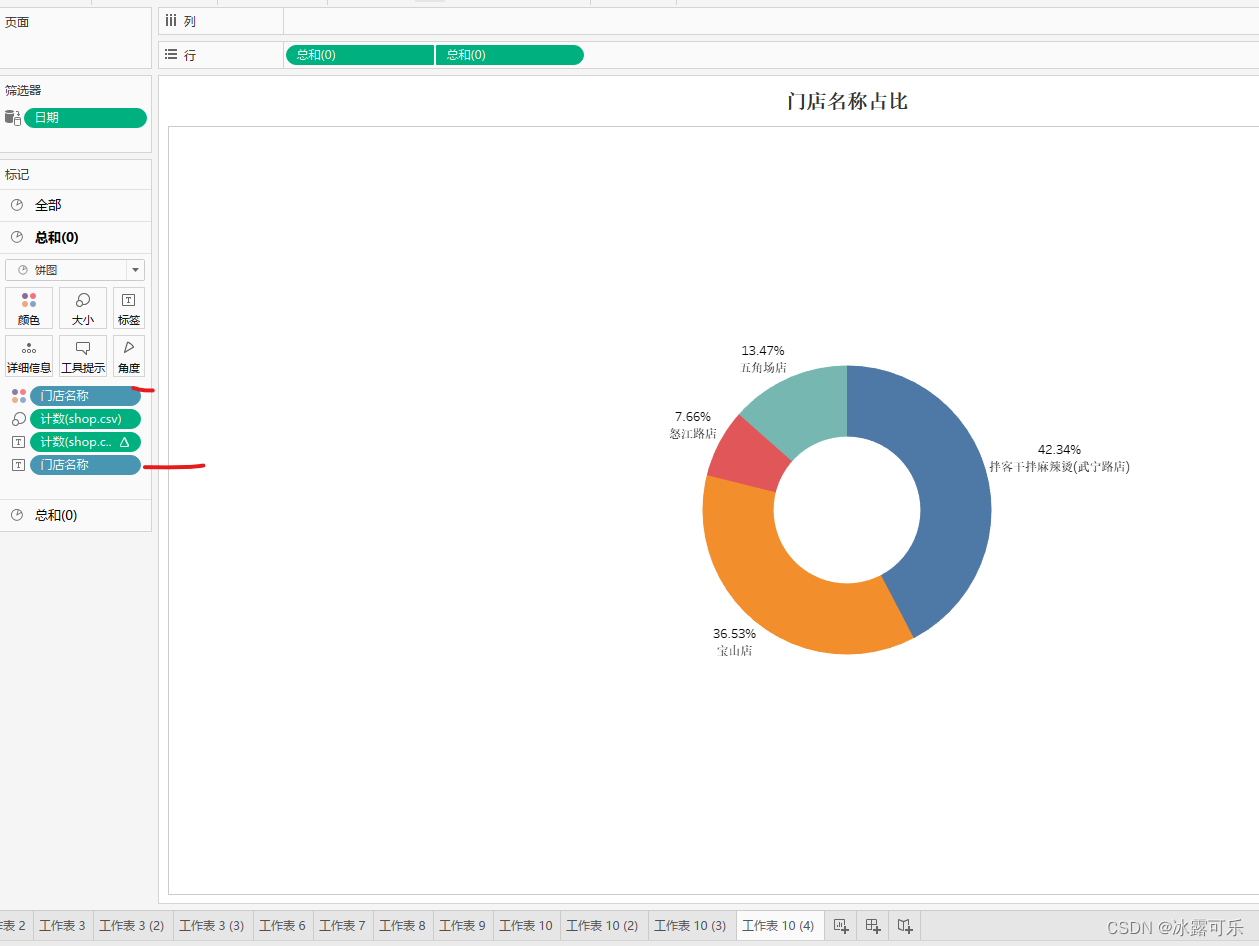
Task: Switch to 工作表 7 tab
Action: click(x=343, y=926)
